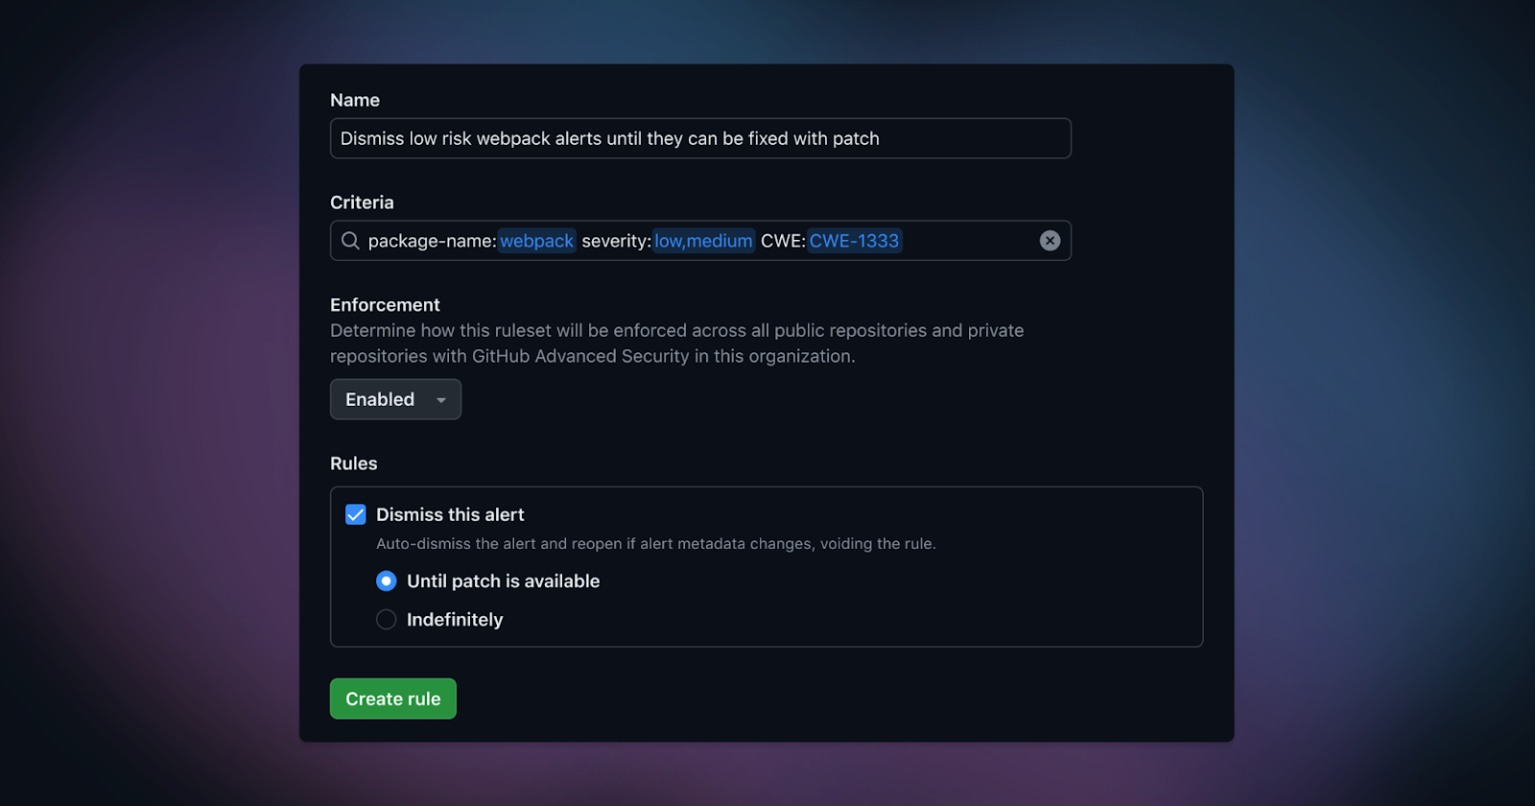Choose Indefinitely for alert dismissal
Viewport: 1535px width, 806px height.
tap(386, 619)
